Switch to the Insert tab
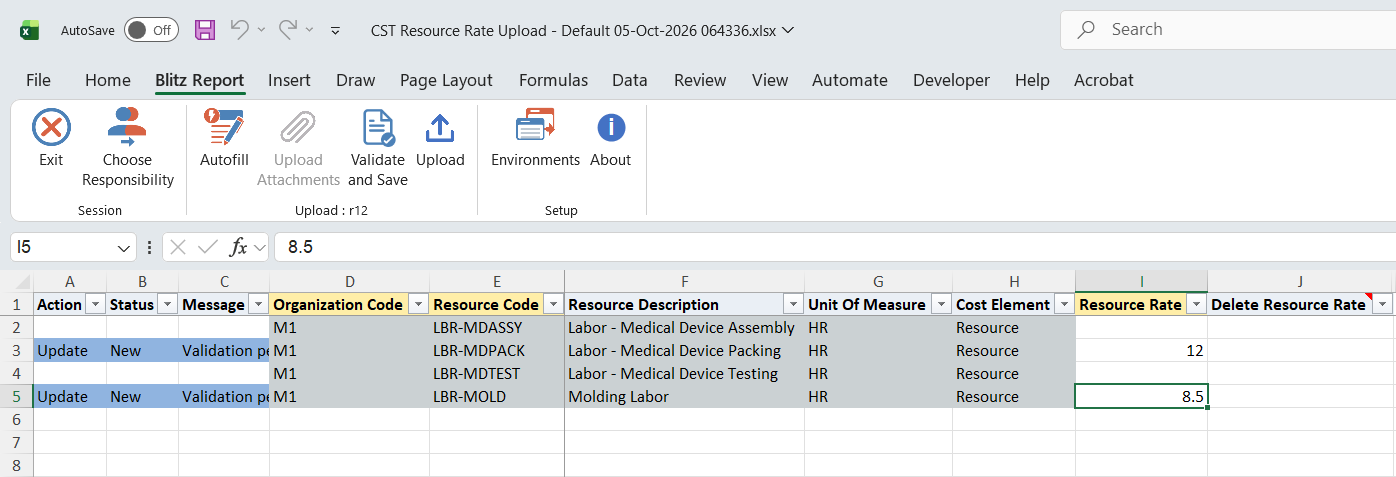Image resolution: width=1396 pixels, height=477 pixels. point(289,80)
